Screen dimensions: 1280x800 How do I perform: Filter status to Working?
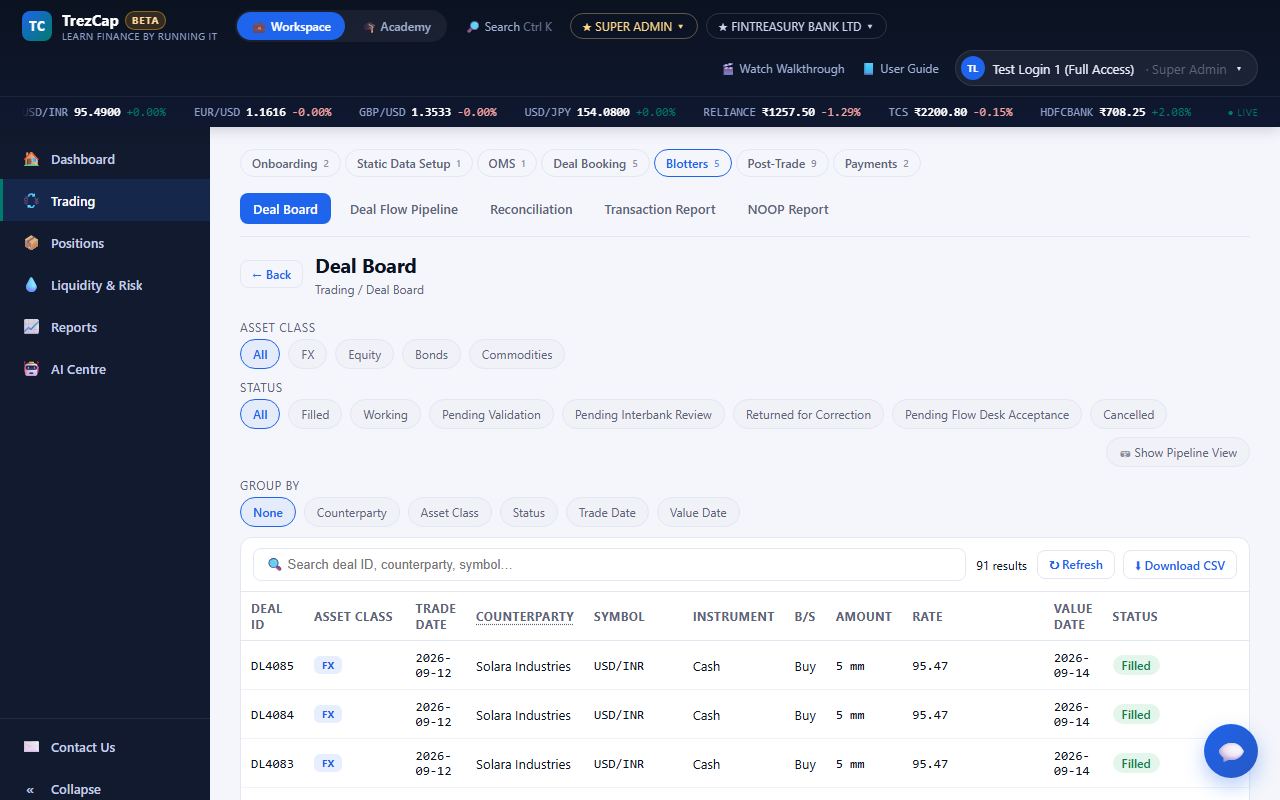click(x=386, y=415)
